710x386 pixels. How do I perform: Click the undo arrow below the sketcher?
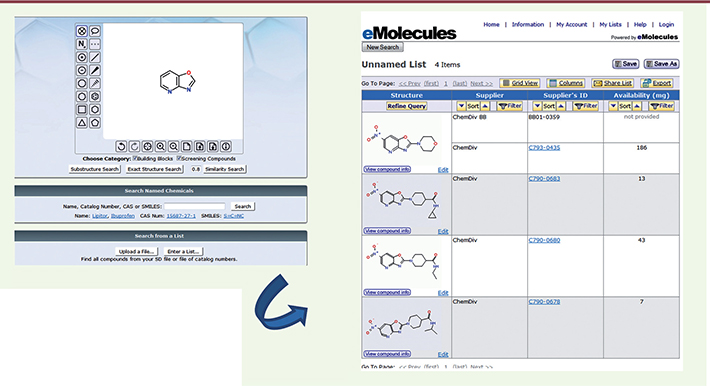(x=121, y=146)
